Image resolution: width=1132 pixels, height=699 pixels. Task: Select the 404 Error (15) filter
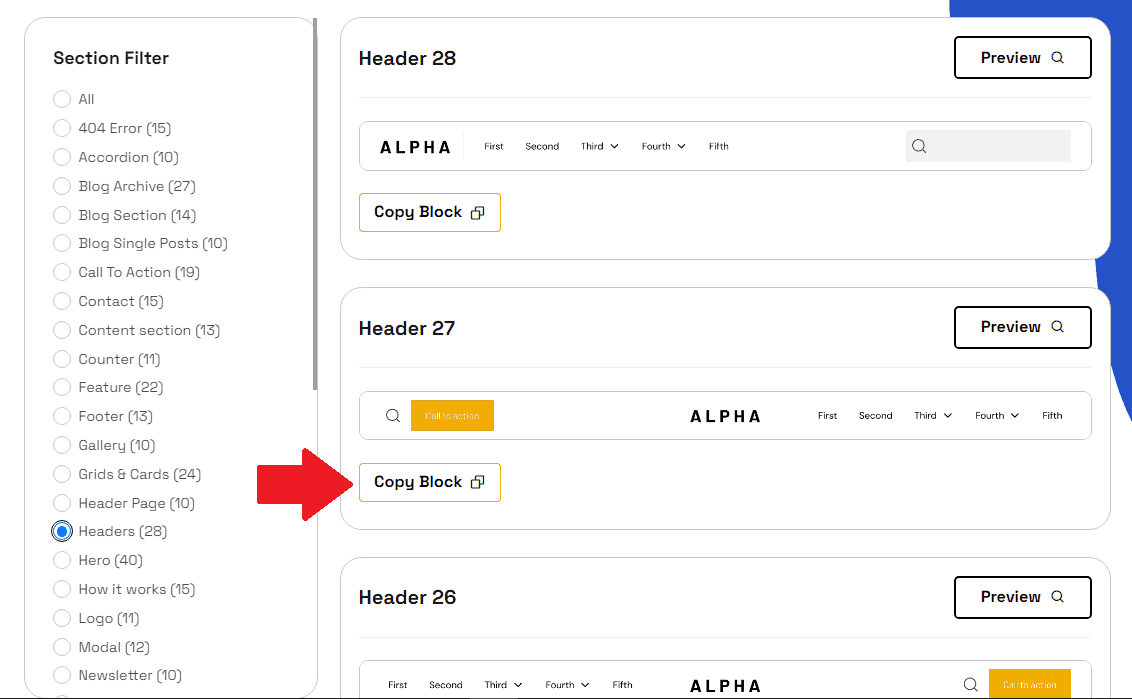tap(62, 128)
